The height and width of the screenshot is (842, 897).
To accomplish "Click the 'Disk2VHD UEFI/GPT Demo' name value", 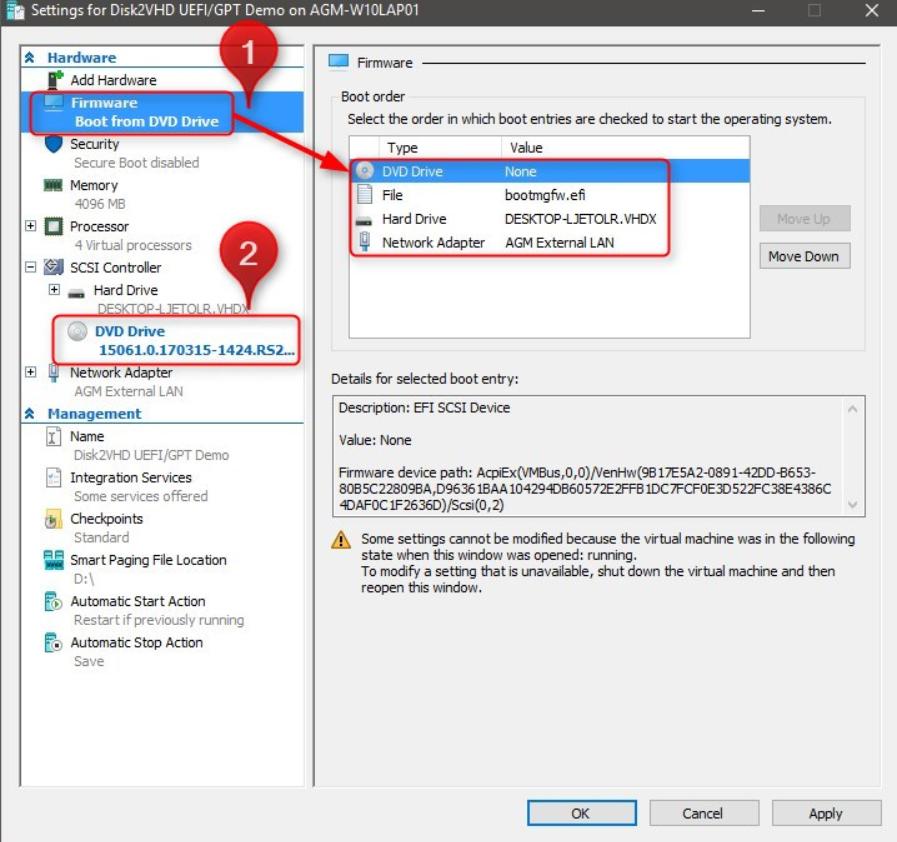I will pos(152,455).
